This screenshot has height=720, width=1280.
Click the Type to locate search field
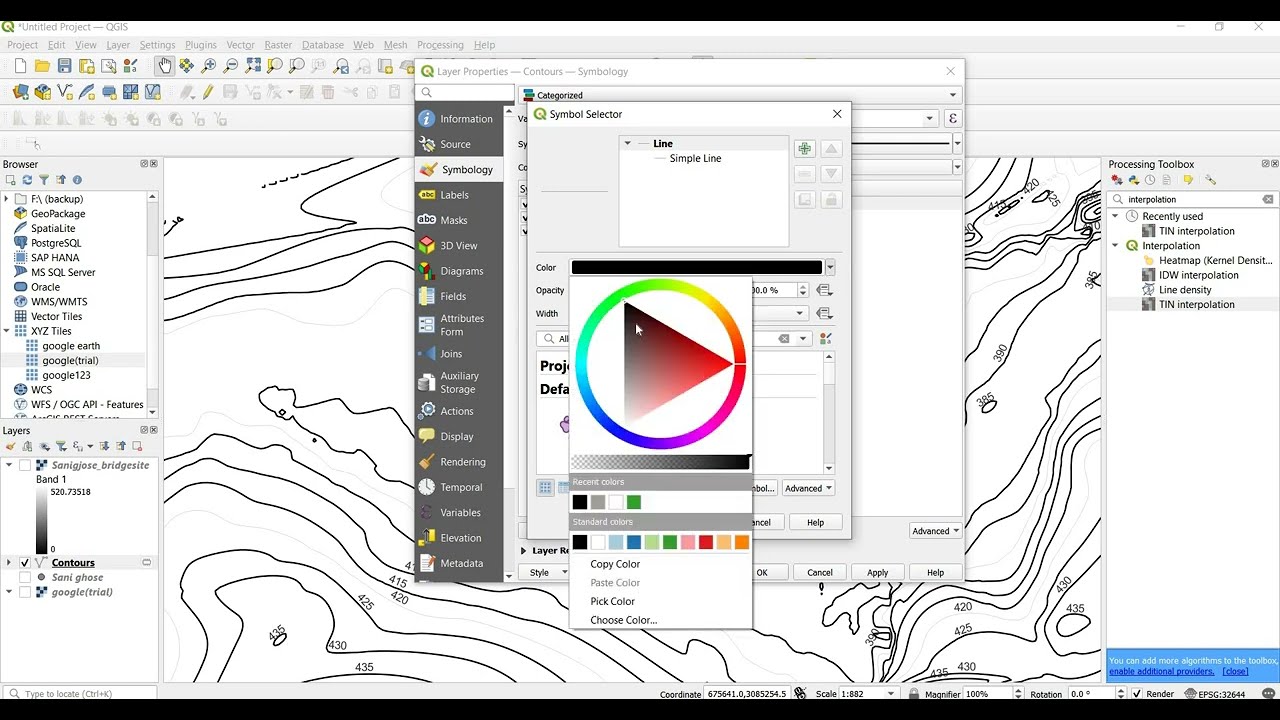click(x=80, y=694)
